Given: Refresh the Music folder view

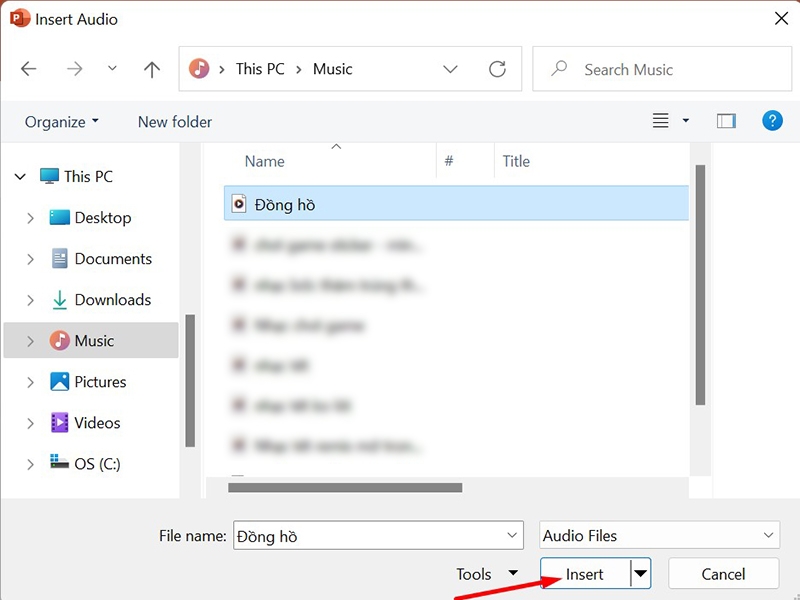Looking at the screenshot, I should (497, 69).
